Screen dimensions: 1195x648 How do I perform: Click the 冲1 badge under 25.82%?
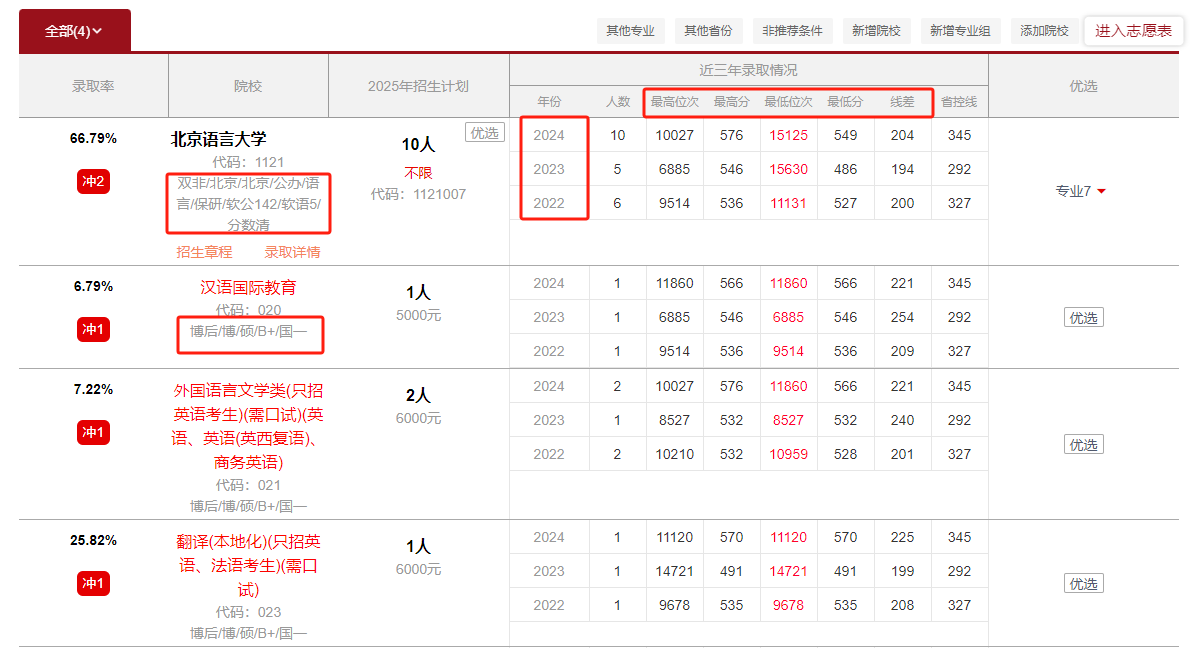pyautogui.click(x=93, y=583)
